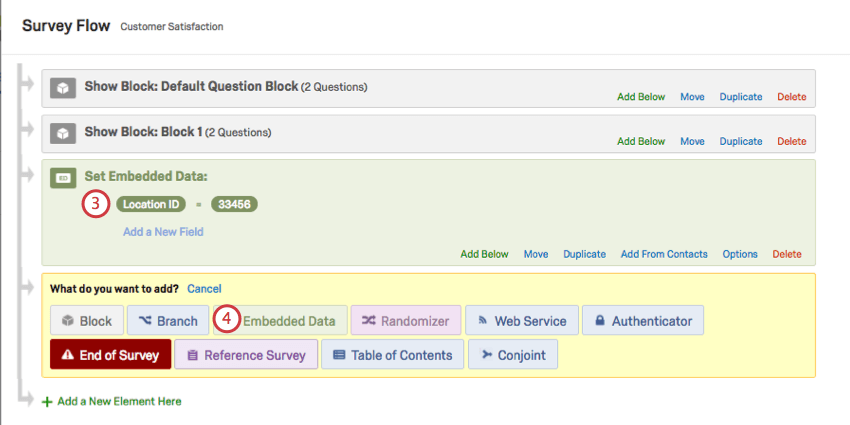Insert a Table of Contents element

tap(393, 354)
